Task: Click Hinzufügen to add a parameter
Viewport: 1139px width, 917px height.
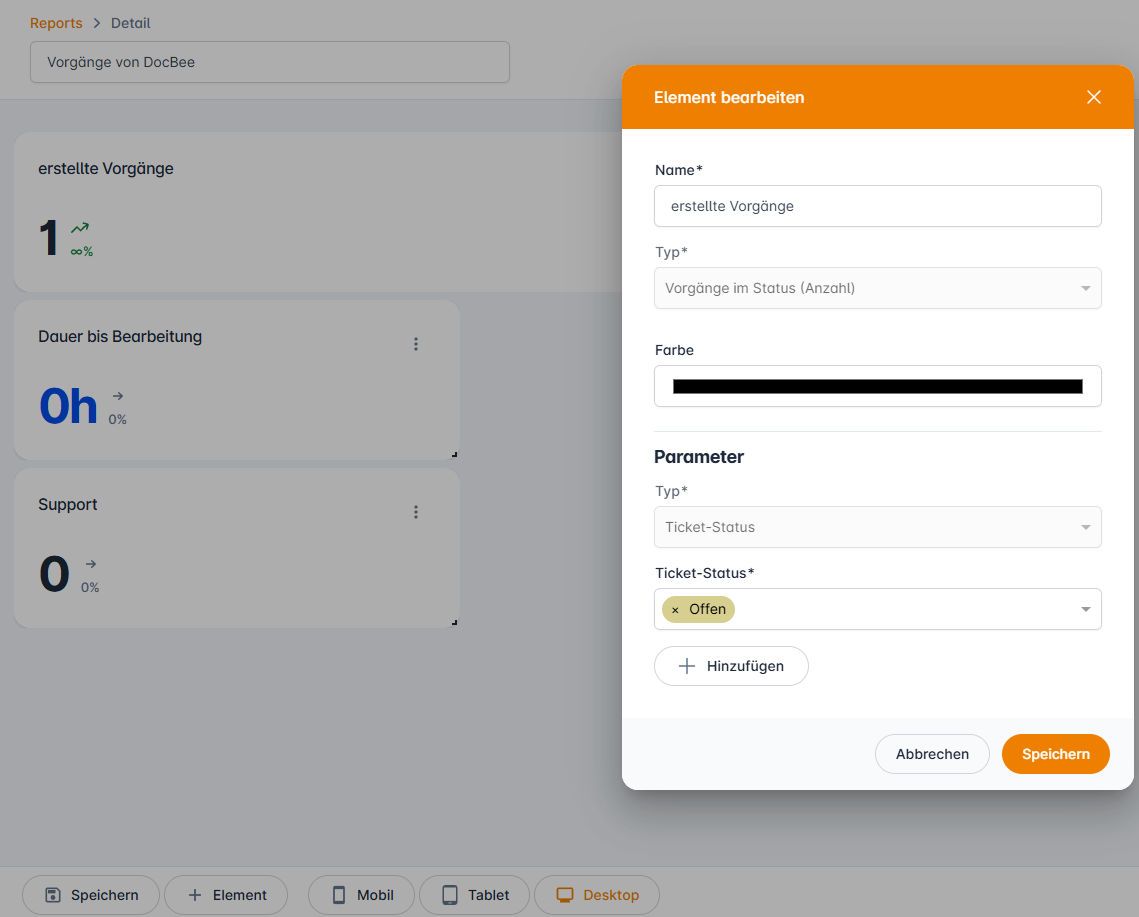Action: [731, 666]
